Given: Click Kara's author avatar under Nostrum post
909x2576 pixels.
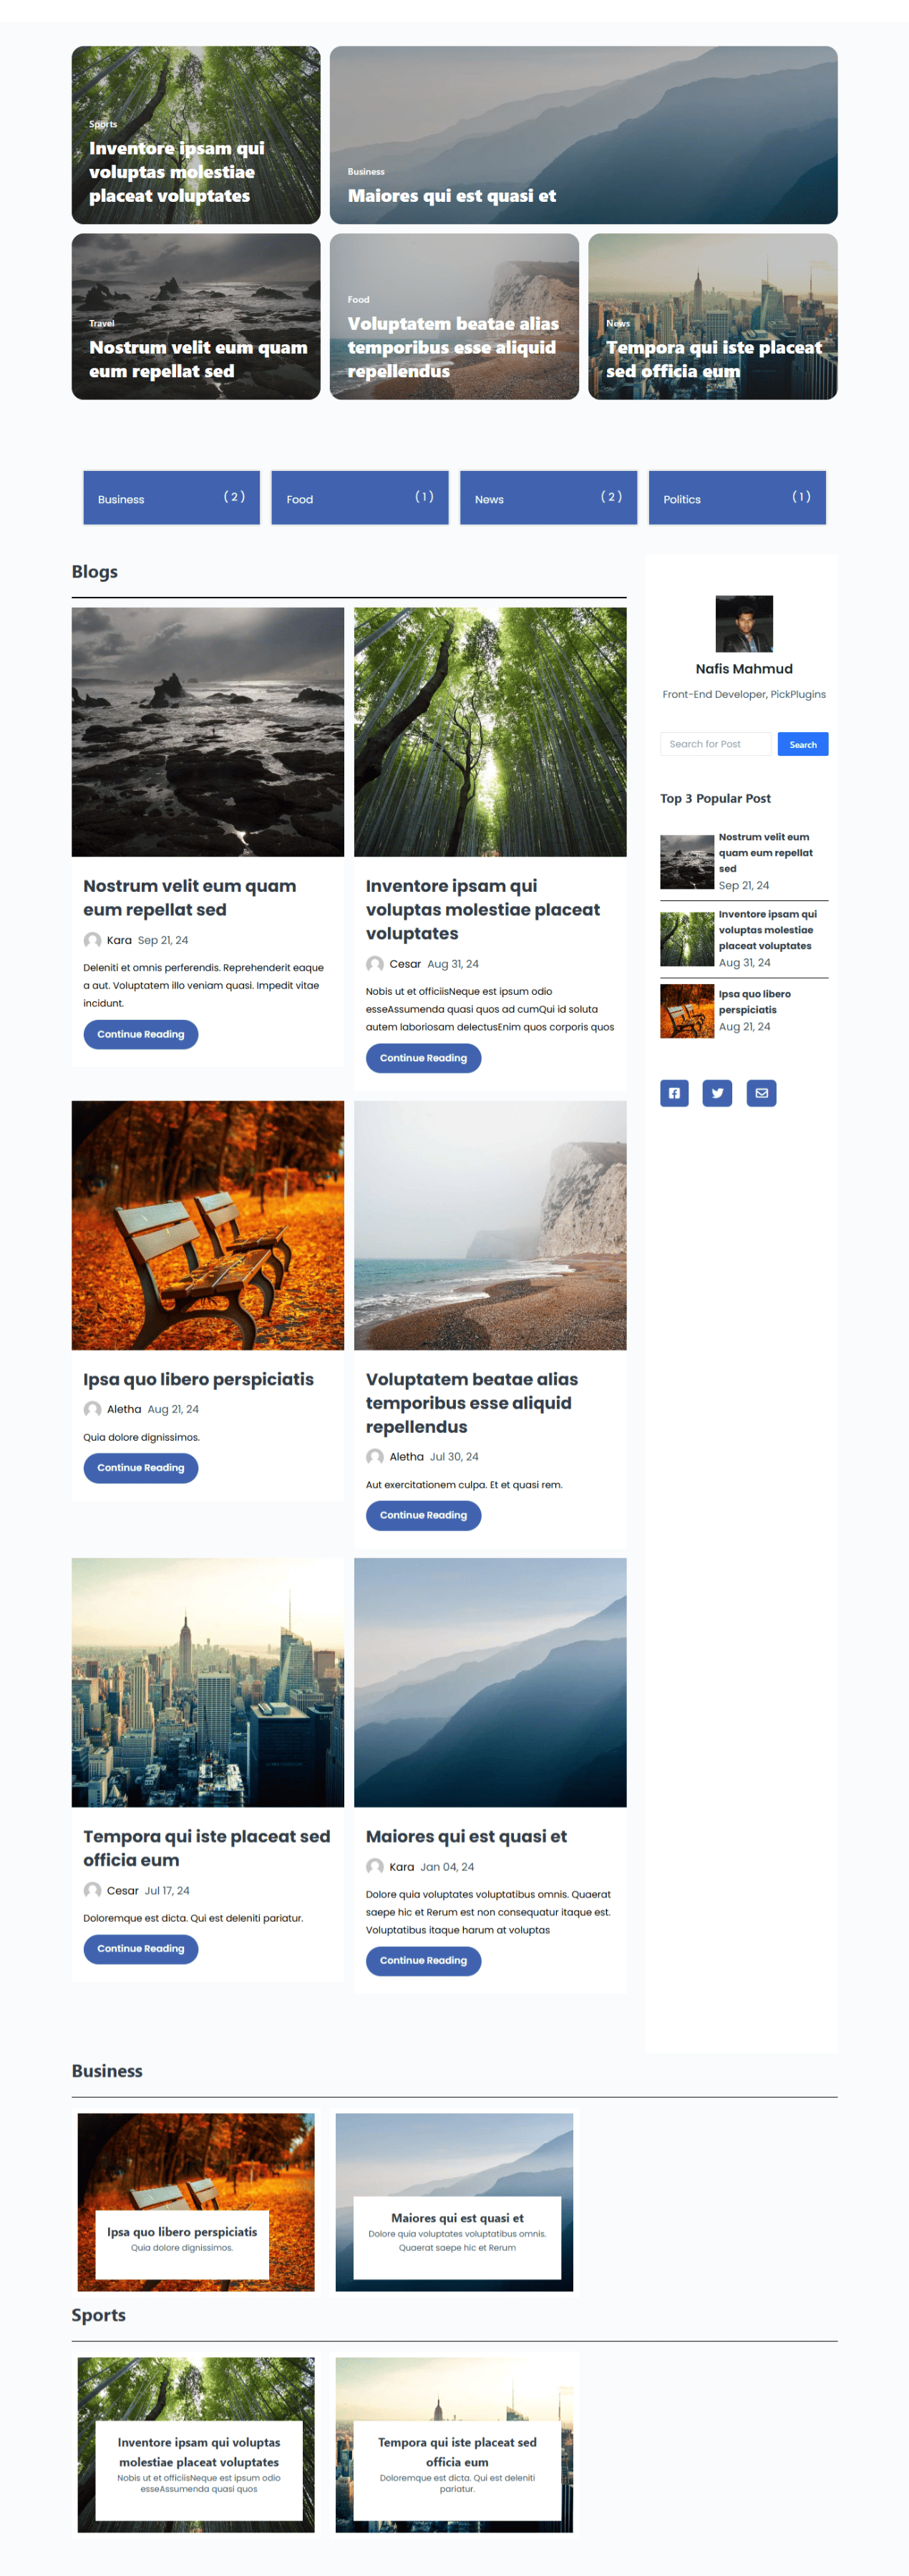Looking at the screenshot, I should tap(92, 940).
